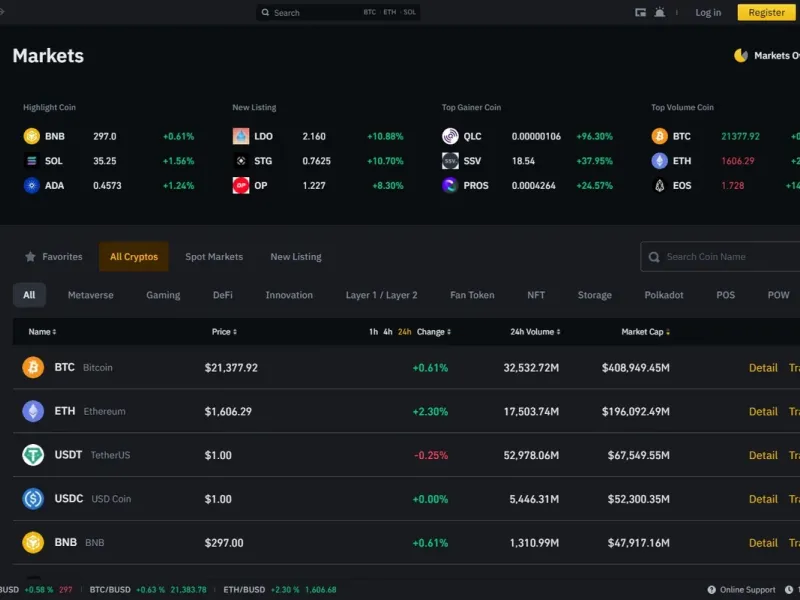Click the Ethereum logo in the ETH table row
Viewport: 800px width, 600px height.
coord(33,411)
